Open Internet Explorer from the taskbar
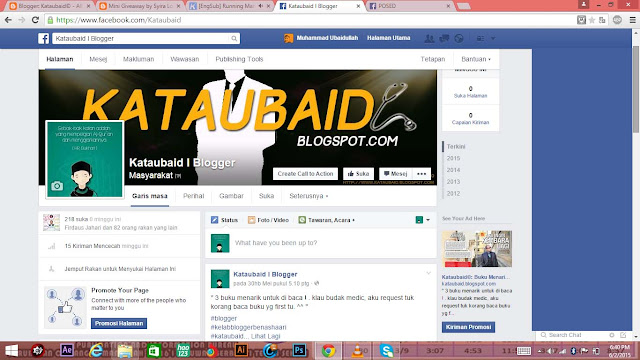This screenshot has height=360, width=640. pyautogui.click(x=96, y=350)
